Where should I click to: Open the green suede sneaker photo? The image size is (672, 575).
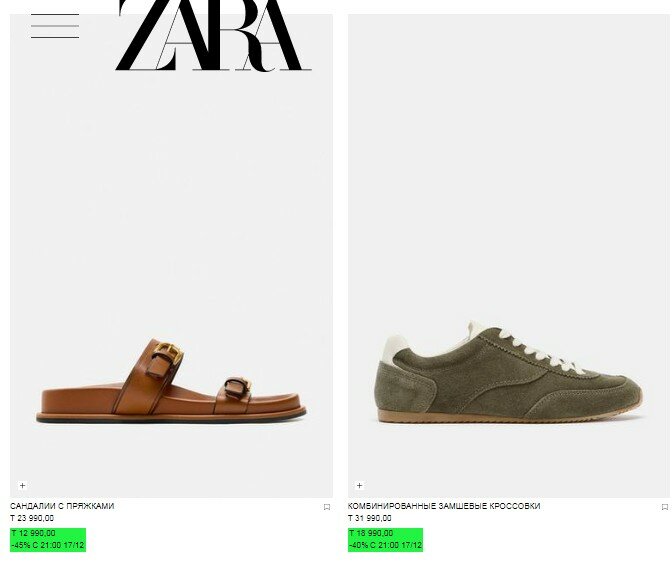click(x=508, y=256)
